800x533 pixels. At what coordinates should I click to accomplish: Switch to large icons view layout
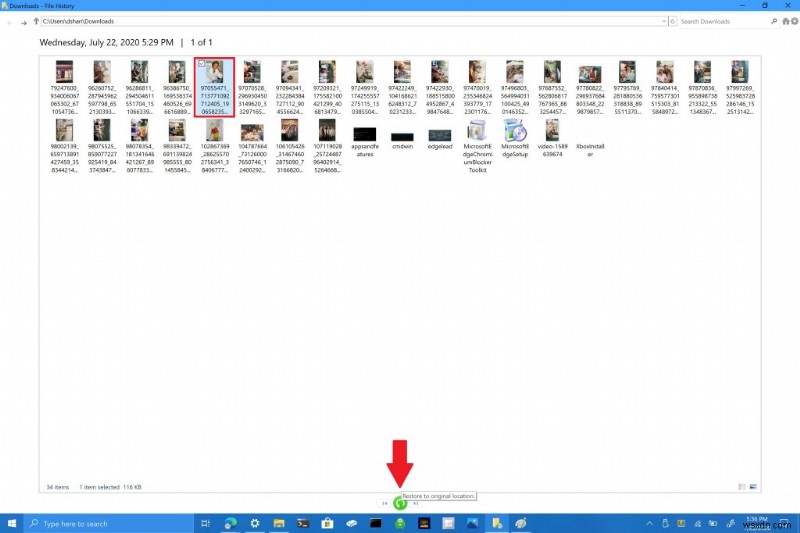point(753,487)
